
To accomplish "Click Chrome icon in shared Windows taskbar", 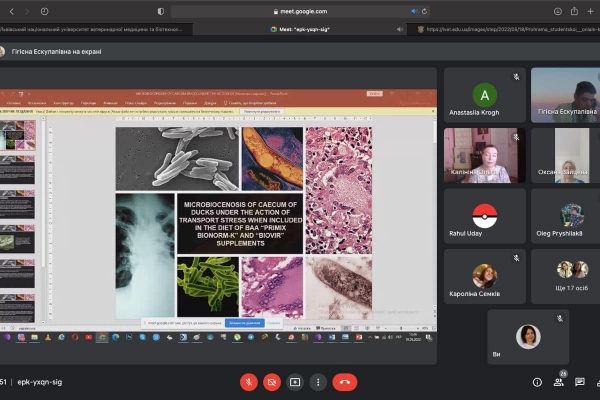I will (102, 337).
